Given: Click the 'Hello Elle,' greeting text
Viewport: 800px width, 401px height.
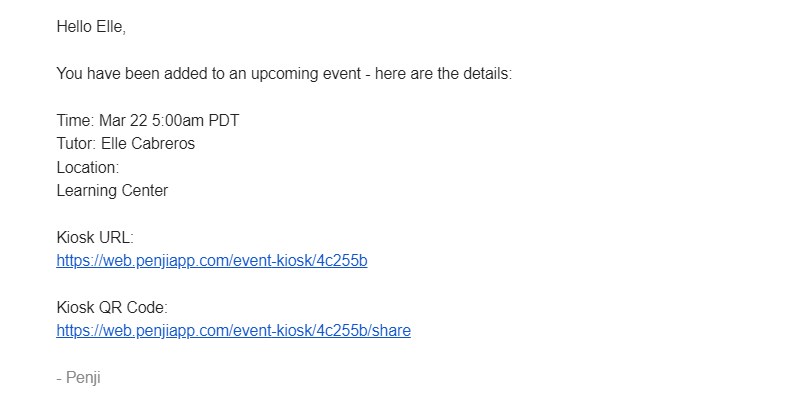Looking at the screenshot, I should 91,27.
